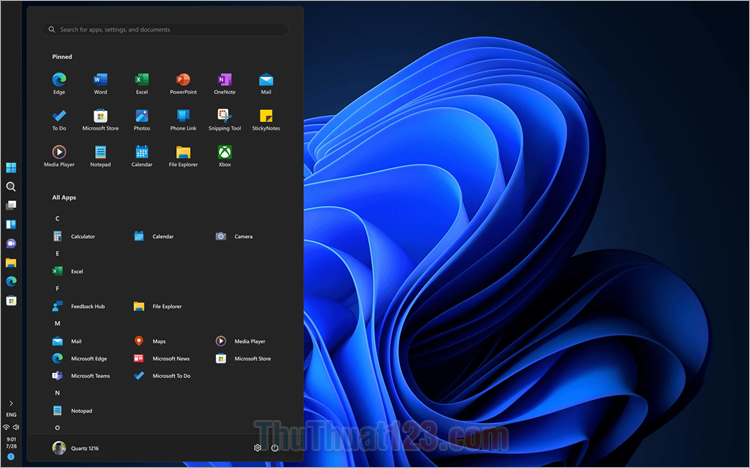The width and height of the screenshot is (750, 468).
Task: Switch ENG input language indicator
Action: (11, 415)
